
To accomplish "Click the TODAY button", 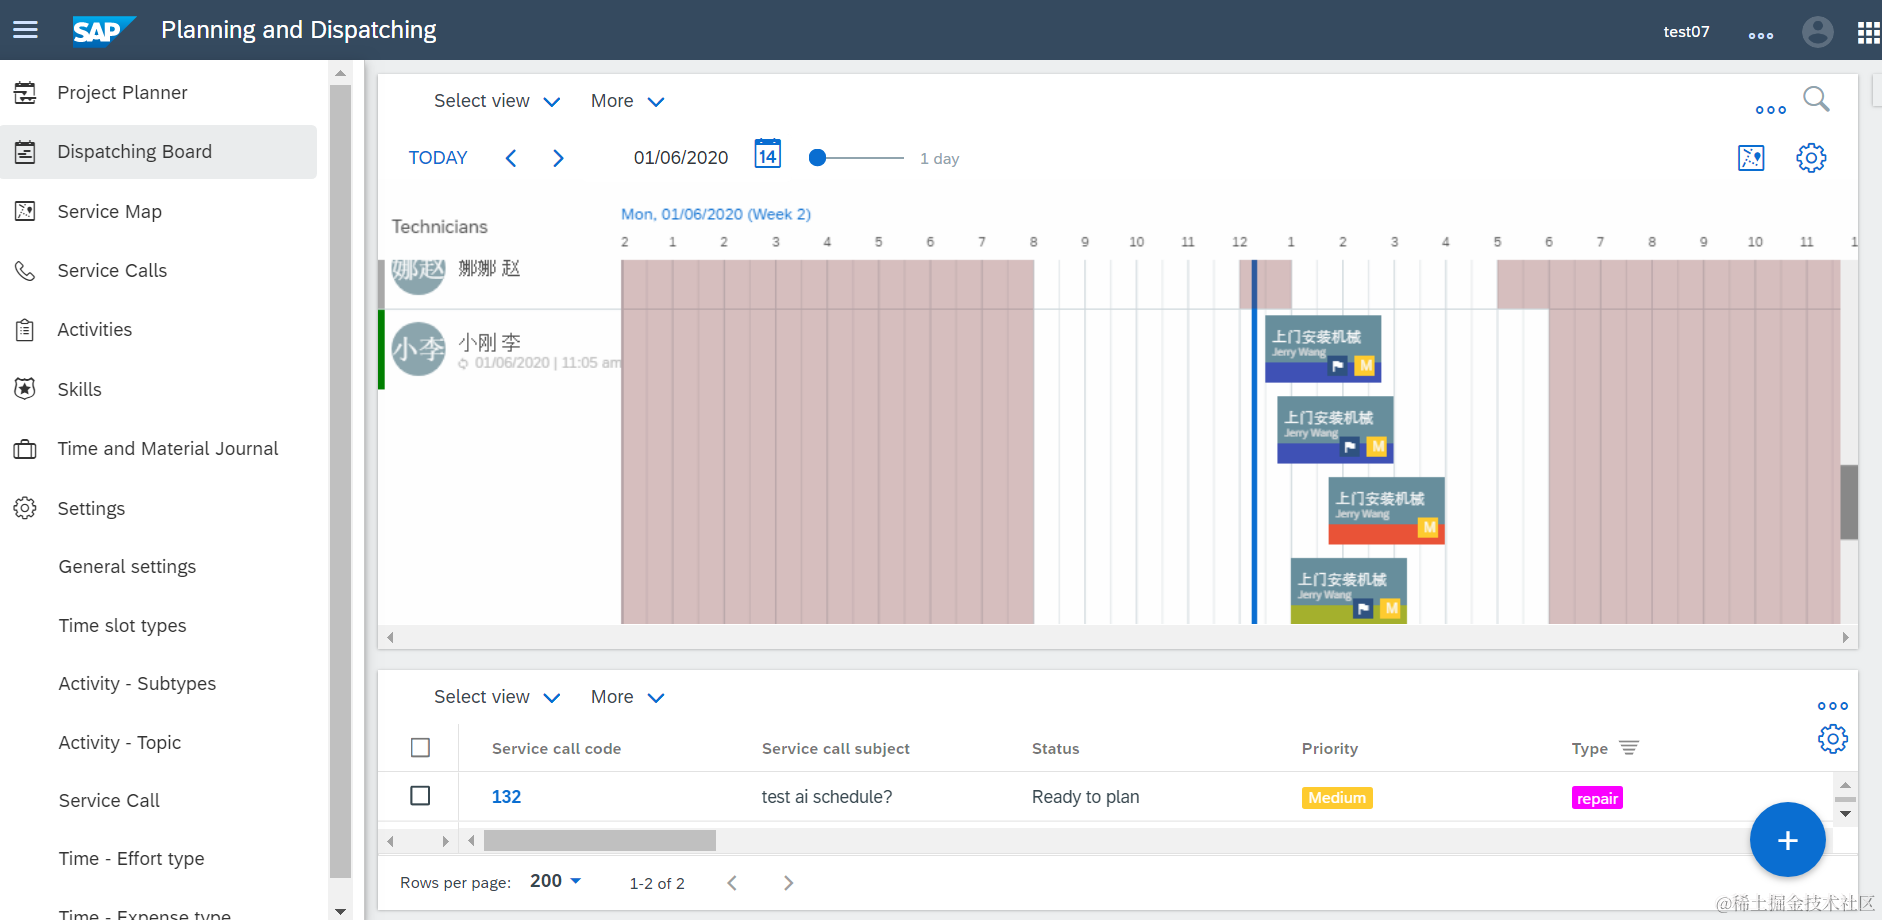I will [x=438, y=158].
